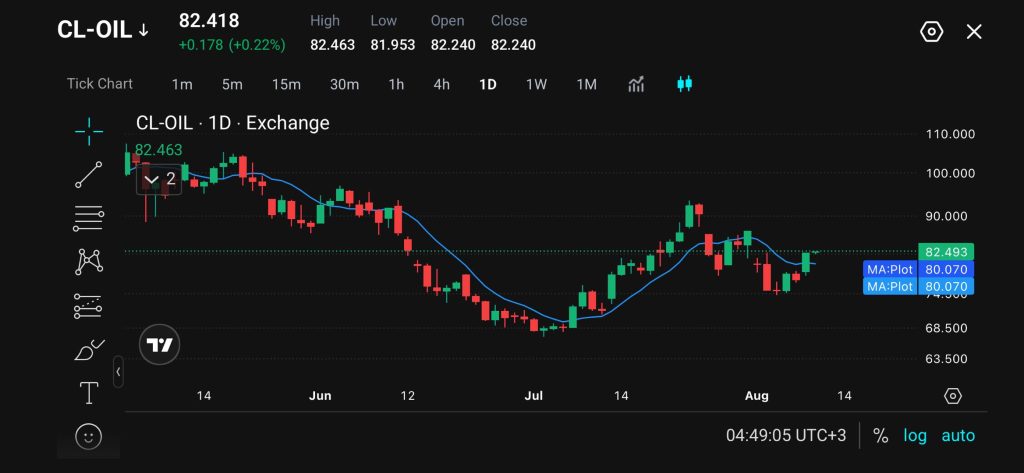Expand the indicator legend showing 2
Viewport: 1024px width, 473px height.
pyautogui.click(x=159, y=178)
